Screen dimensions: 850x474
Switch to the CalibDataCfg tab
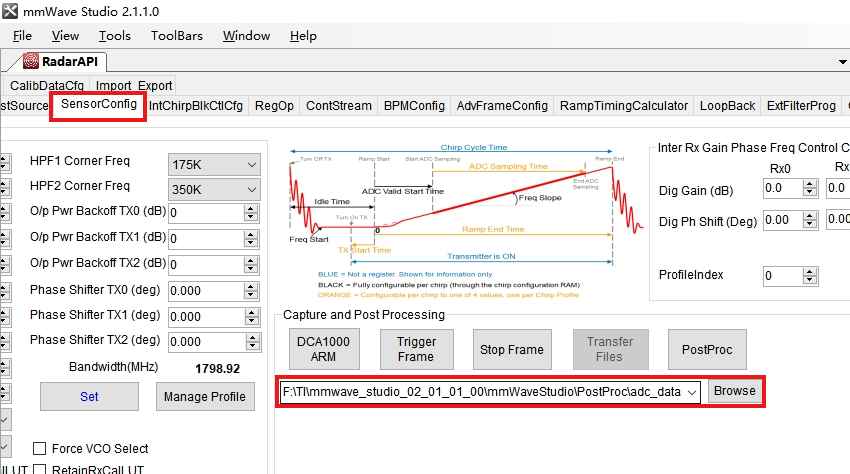(47, 86)
